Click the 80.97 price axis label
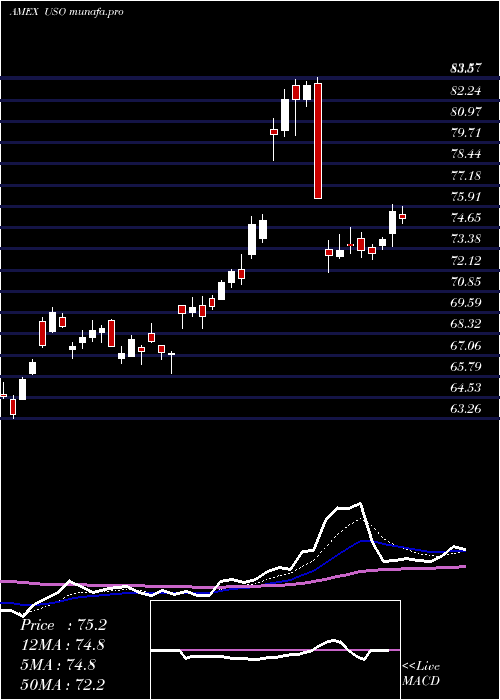The height and width of the screenshot is (700, 500). 466,112
